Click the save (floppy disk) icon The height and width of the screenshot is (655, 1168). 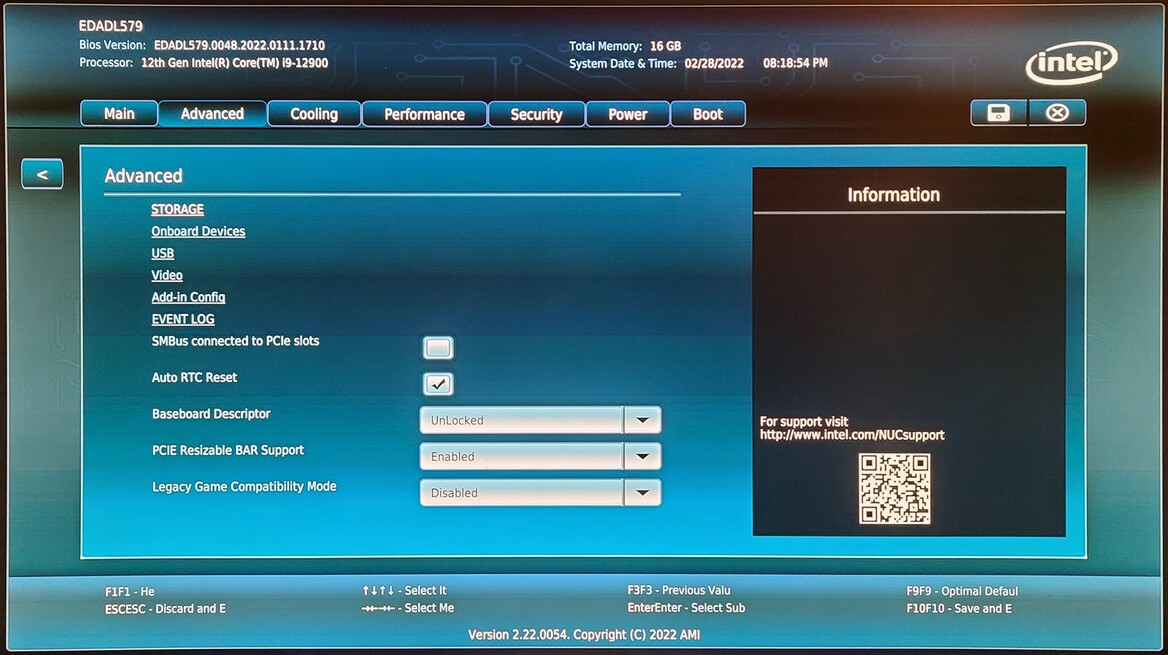[x=998, y=113]
